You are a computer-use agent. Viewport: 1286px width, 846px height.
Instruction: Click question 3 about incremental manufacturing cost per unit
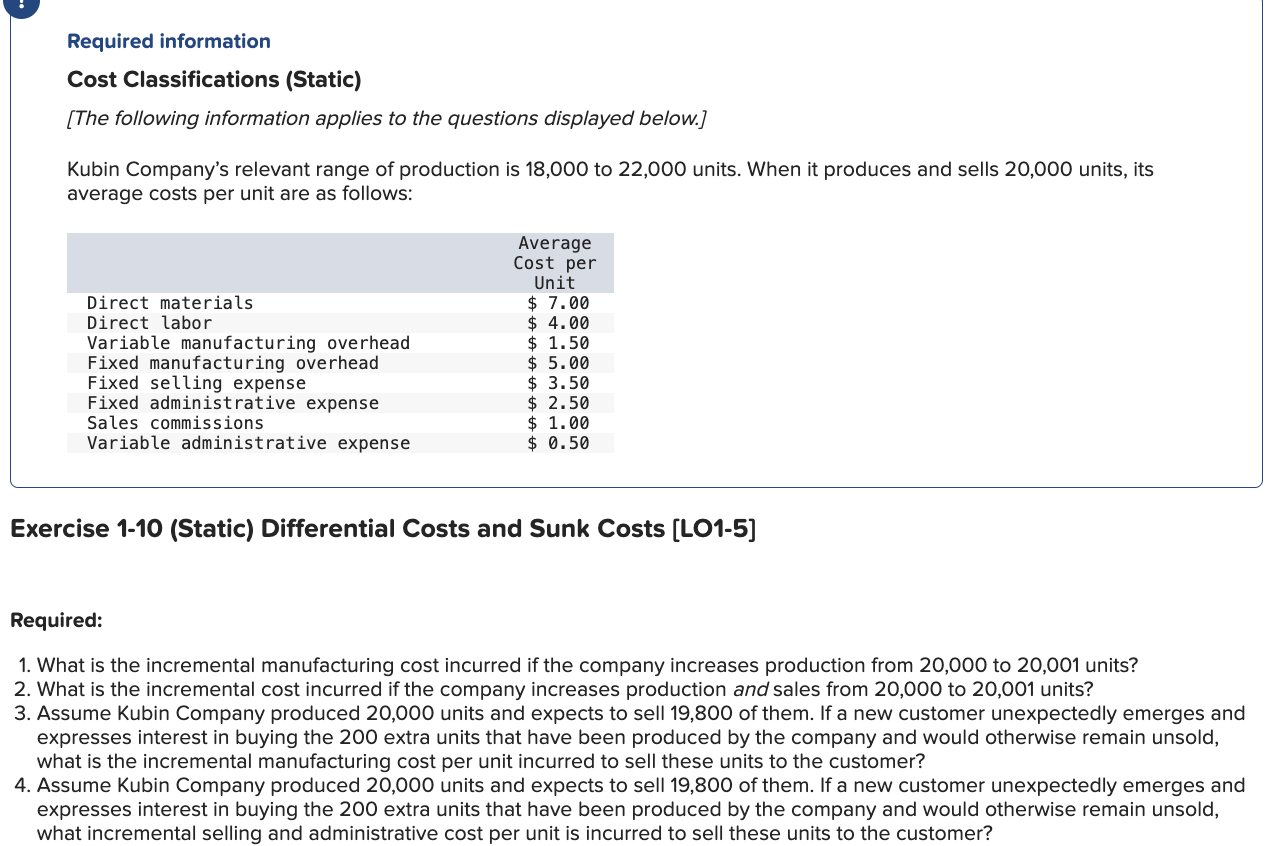click(630, 737)
